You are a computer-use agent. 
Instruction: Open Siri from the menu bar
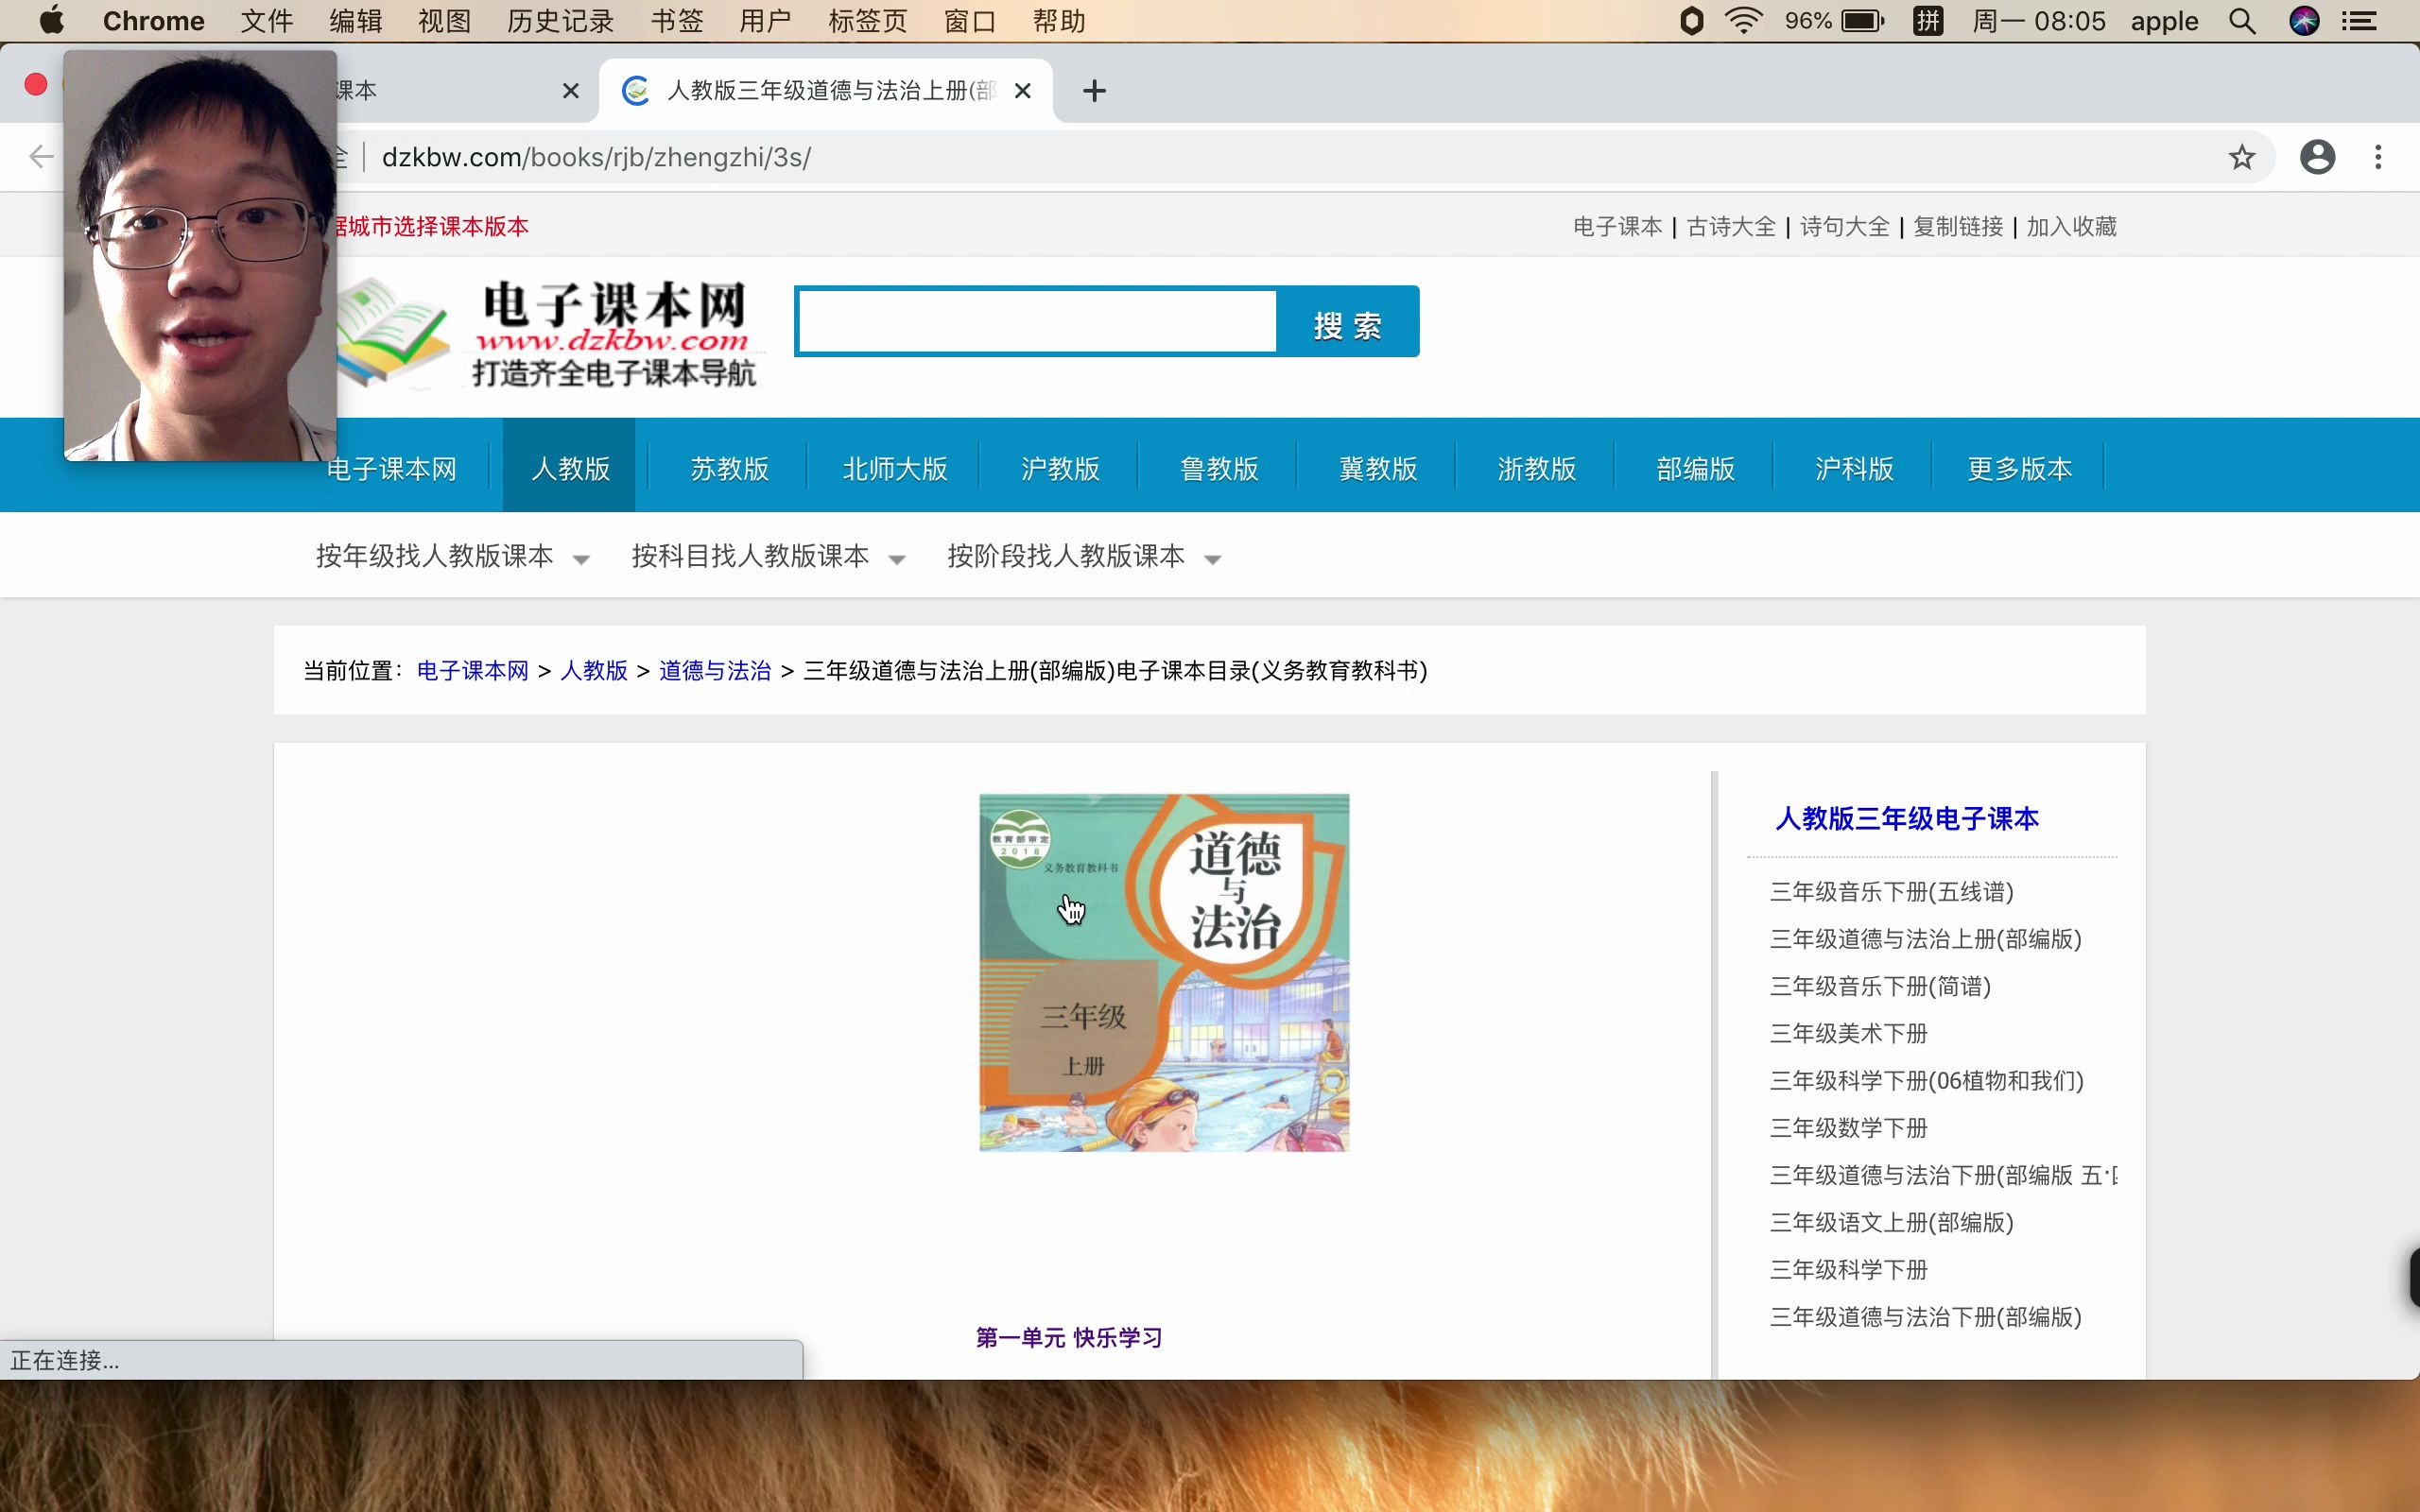[x=2304, y=21]
